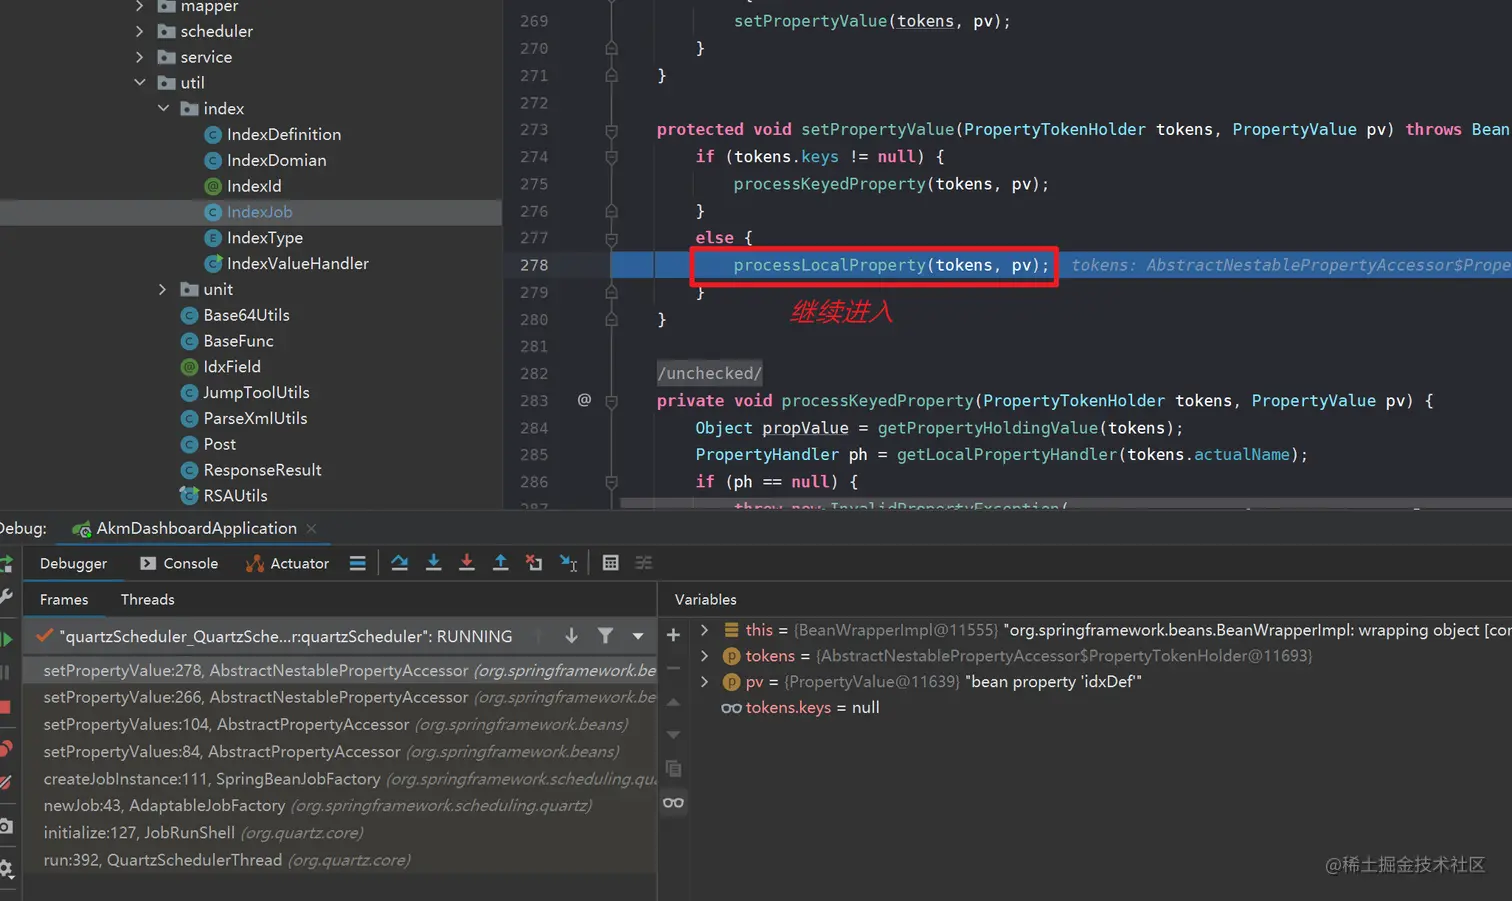Collapse the util folder
This screenshot has width=1512, height=901.
(x=140, y=82)
